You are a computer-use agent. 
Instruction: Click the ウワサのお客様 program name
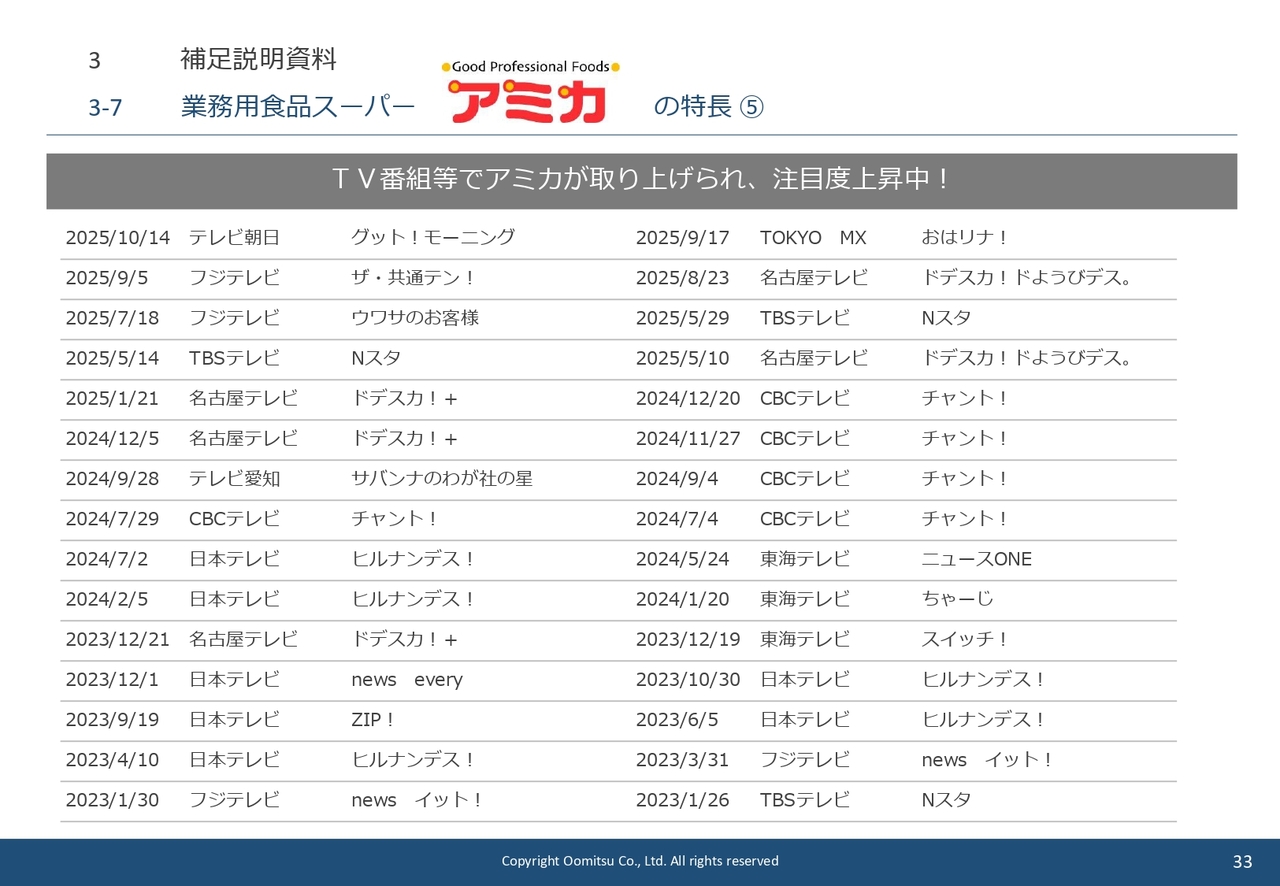coord(415,318)
